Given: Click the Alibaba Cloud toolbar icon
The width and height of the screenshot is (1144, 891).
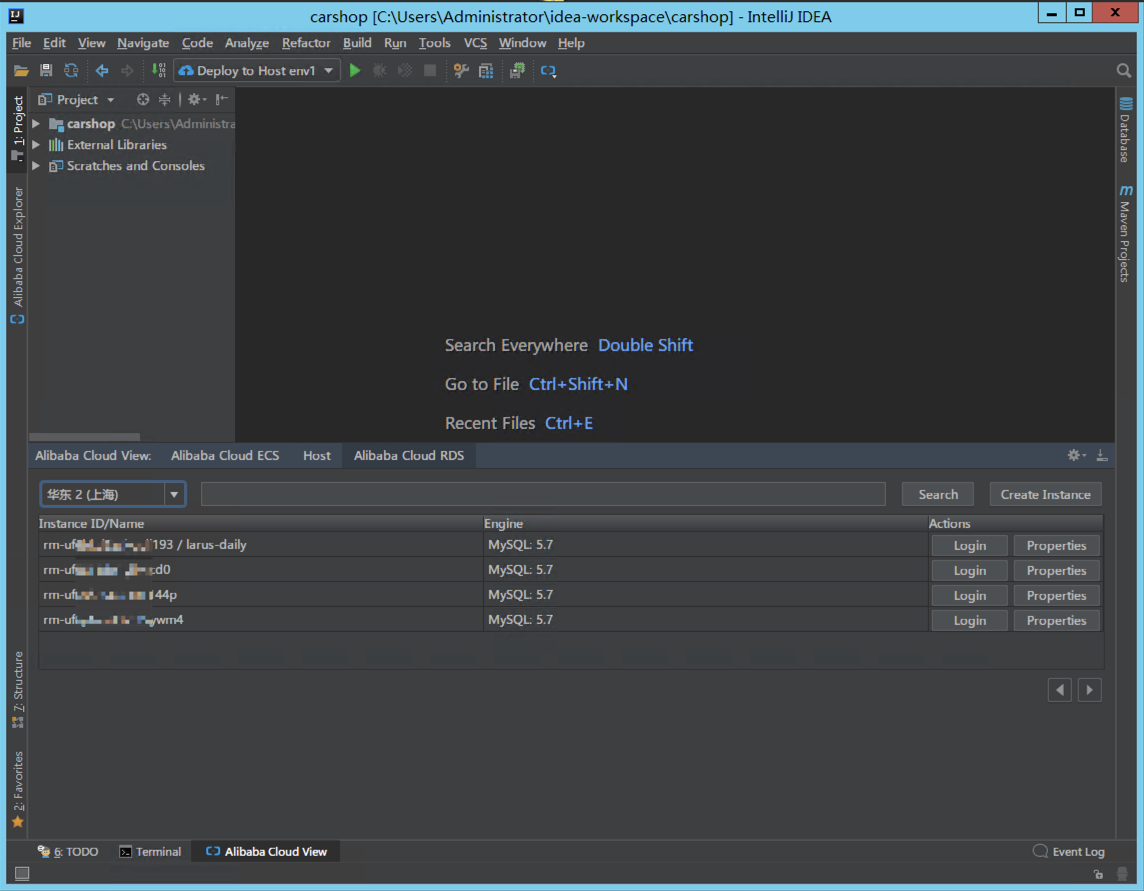Looking at the screenshot, I should 549,71.
